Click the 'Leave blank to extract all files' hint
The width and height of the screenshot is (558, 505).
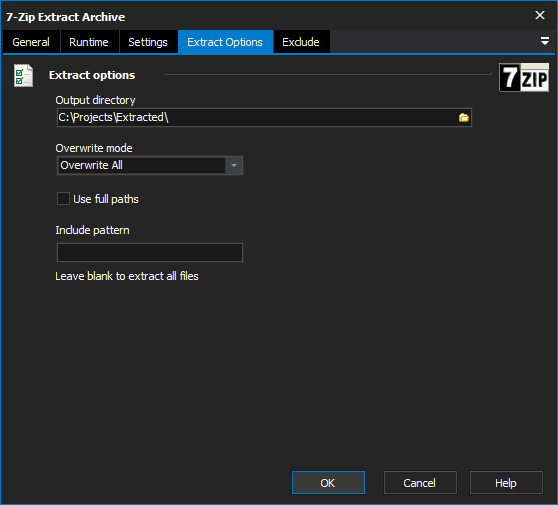pyautogui.click(x=127, y=276)
